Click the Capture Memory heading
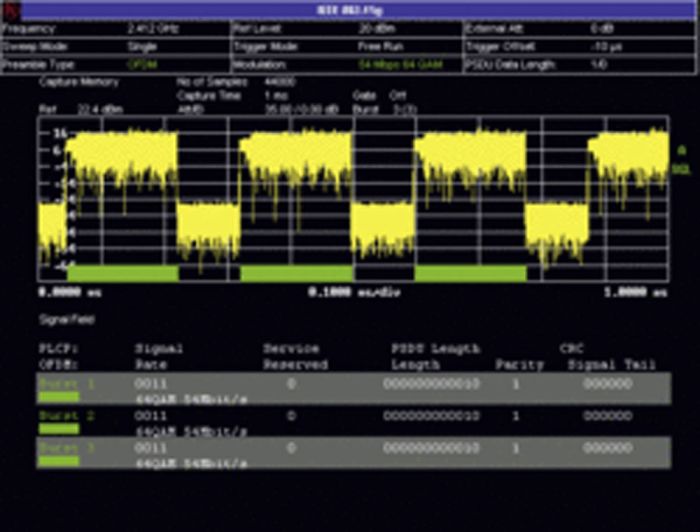The width and height of the screenshot is (700, 532). pos(79,82)
